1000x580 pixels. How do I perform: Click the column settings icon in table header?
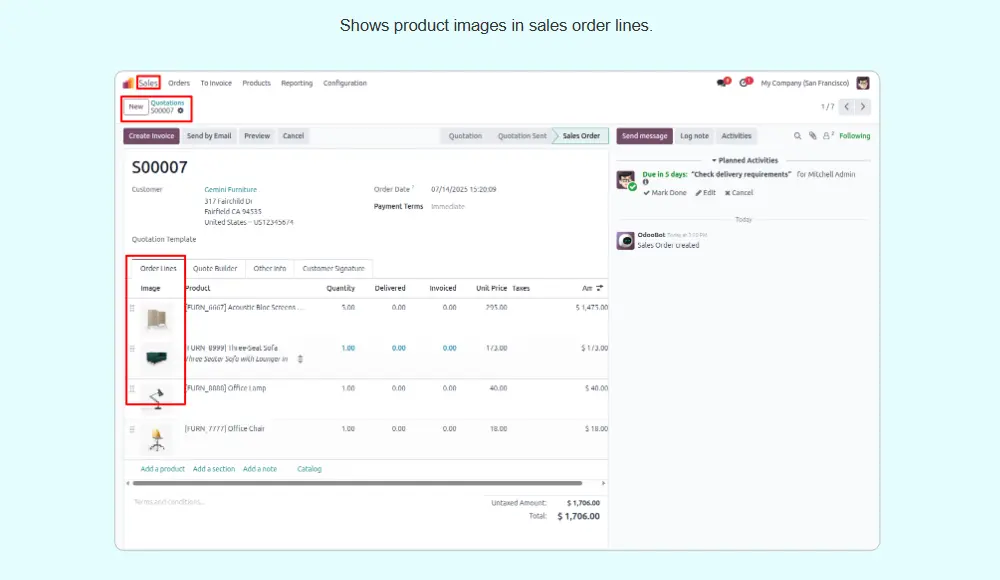[599, 288]
